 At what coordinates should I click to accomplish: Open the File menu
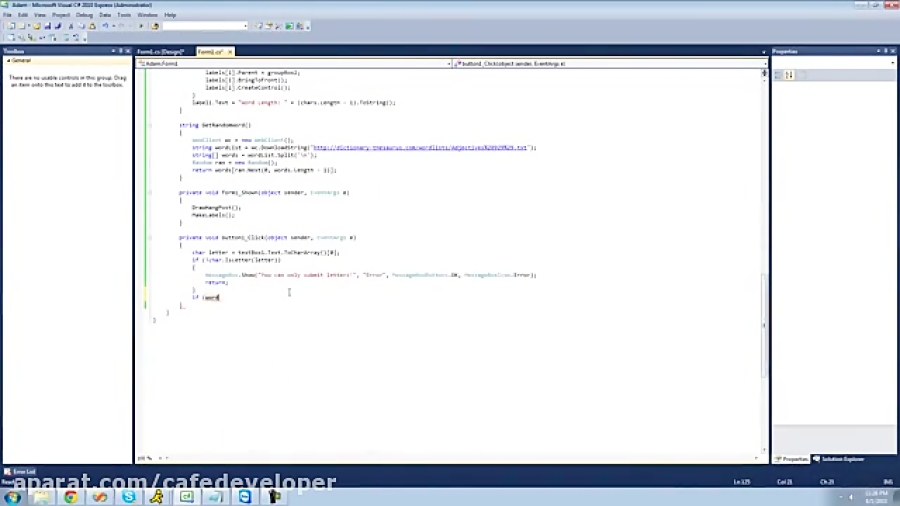(7, 15)
